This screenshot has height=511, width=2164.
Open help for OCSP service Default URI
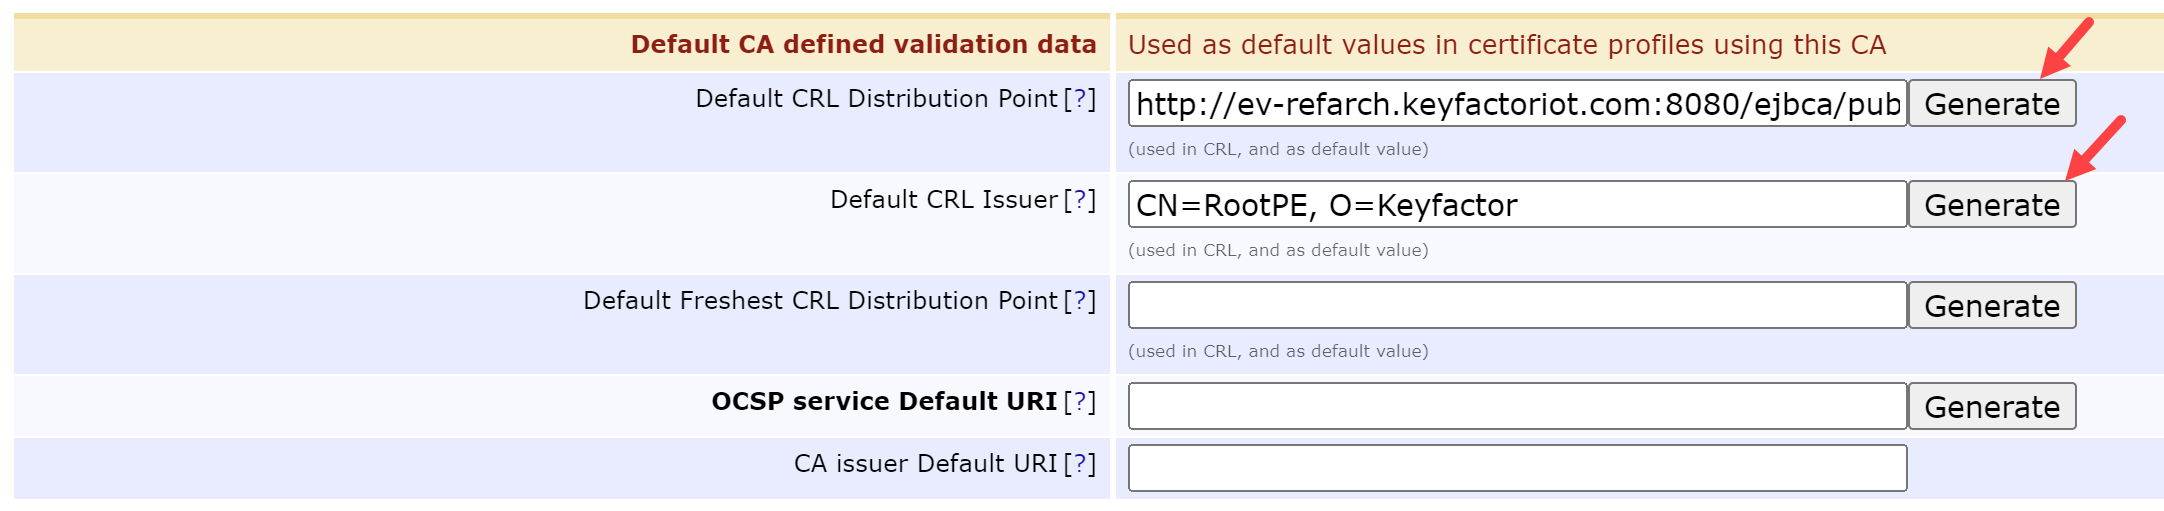point(1079,402)
